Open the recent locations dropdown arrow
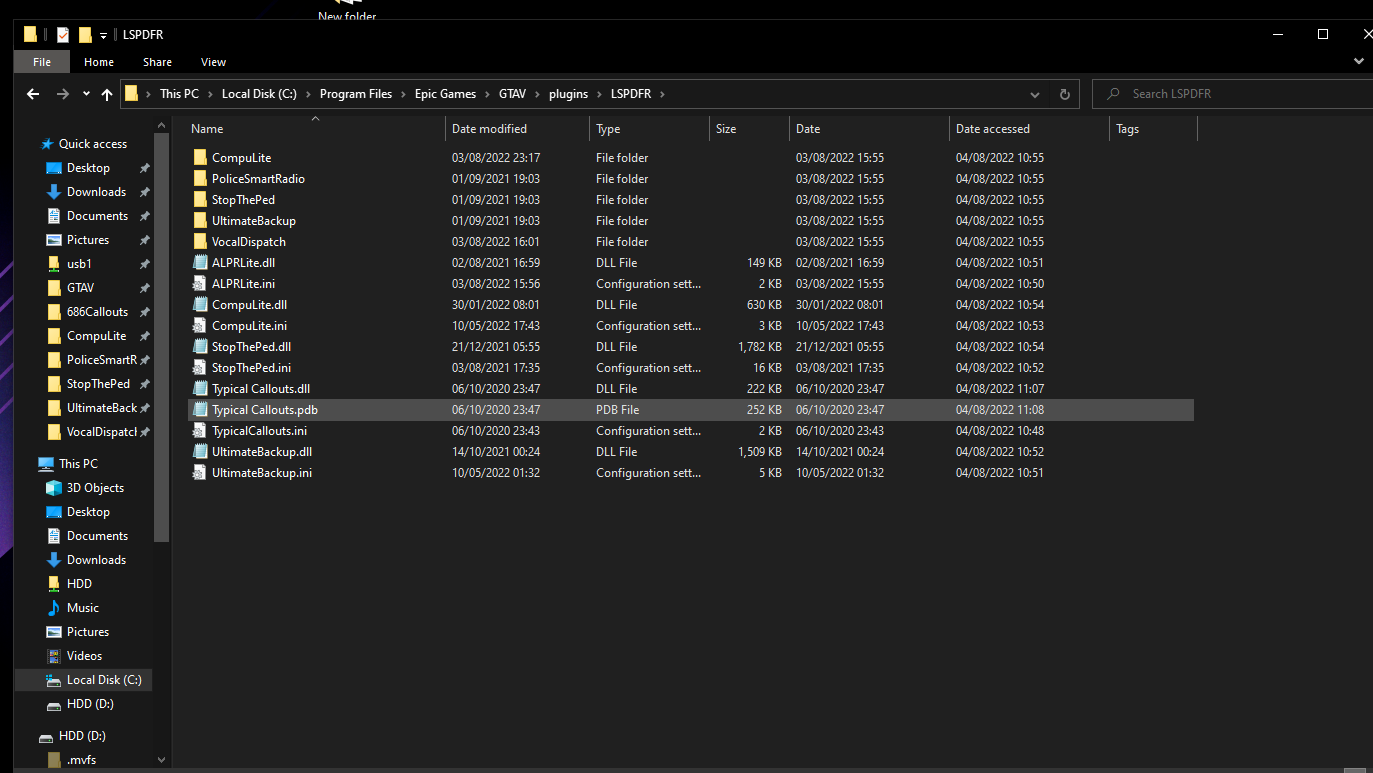Viewport: 1373px width, 773px height. [86, 94]
